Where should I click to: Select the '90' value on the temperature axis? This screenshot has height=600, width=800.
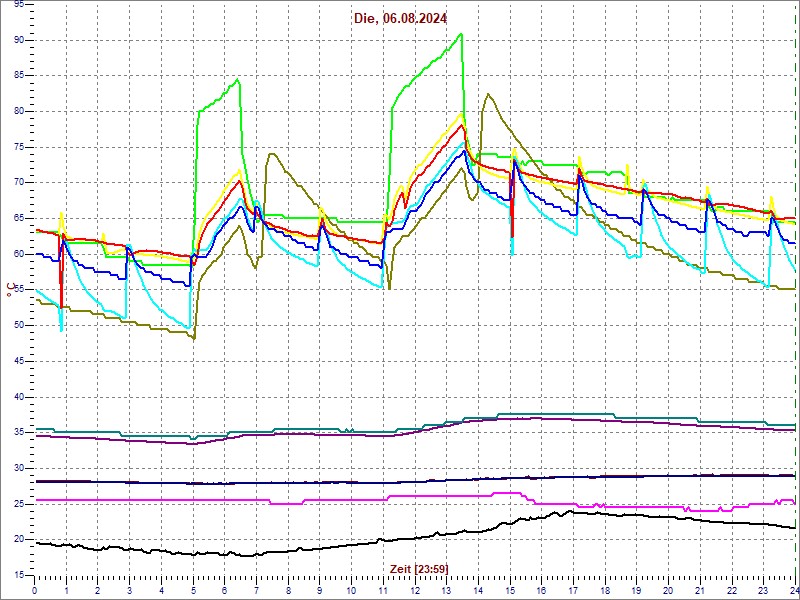[19, 40]
